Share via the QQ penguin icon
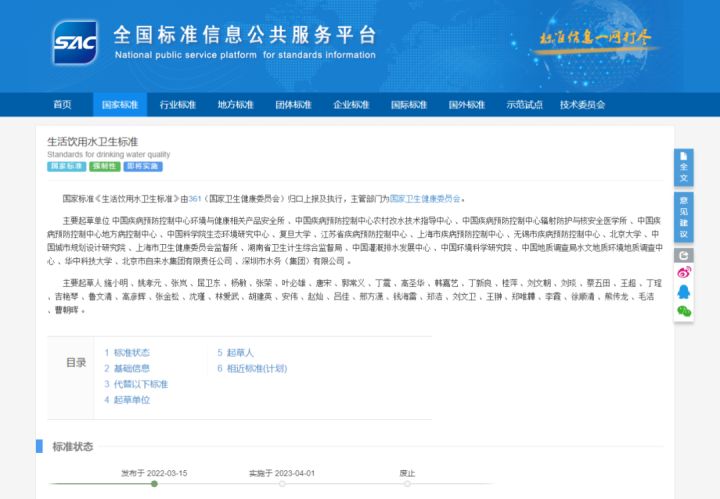The height and width of the screenshot is (499, 720). coord(684,292)
